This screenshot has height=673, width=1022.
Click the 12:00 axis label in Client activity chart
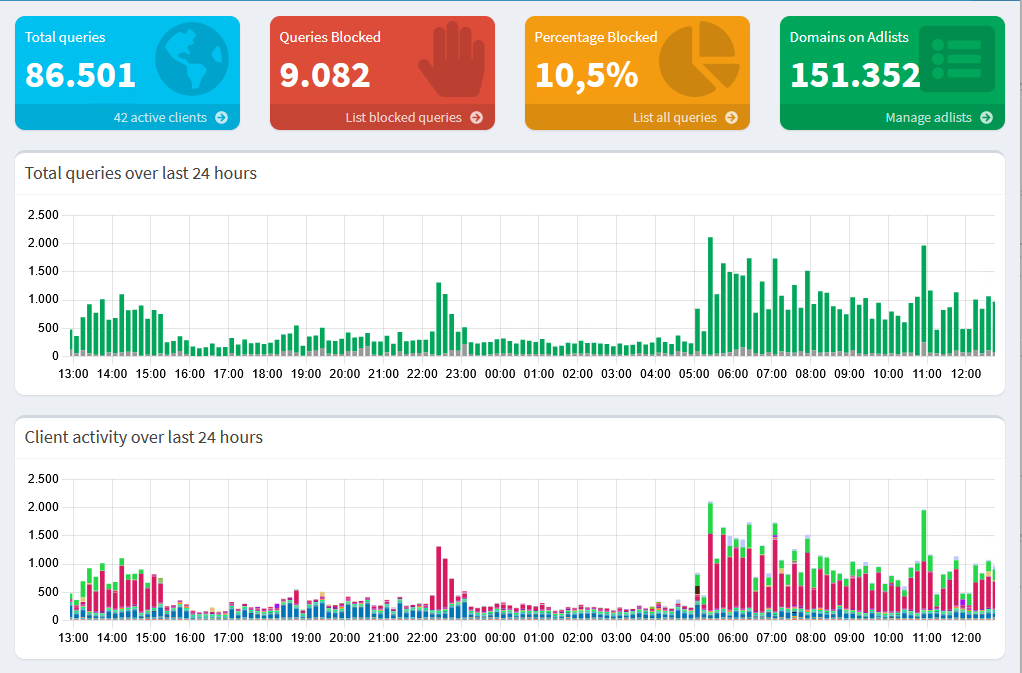pos(966,638)
